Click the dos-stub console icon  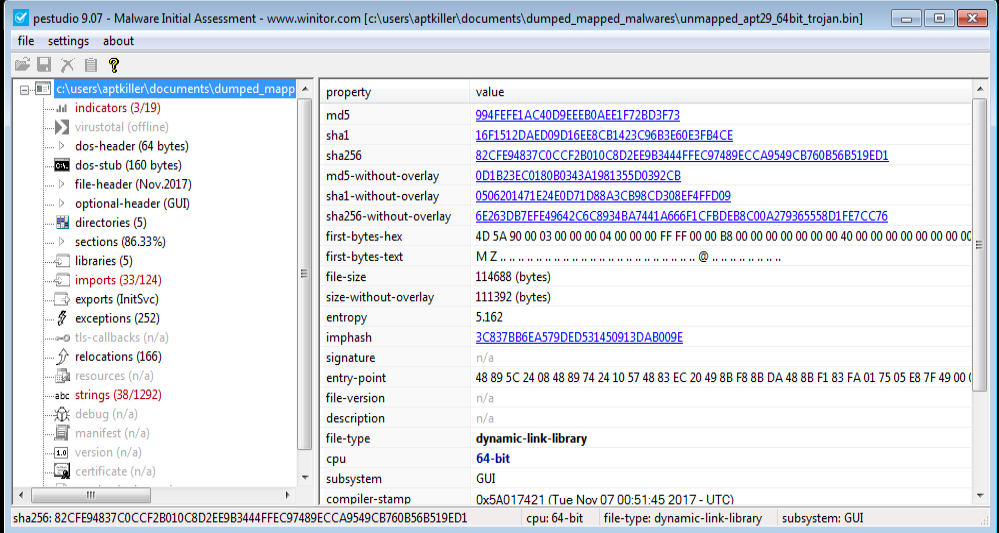pos(62,166)
